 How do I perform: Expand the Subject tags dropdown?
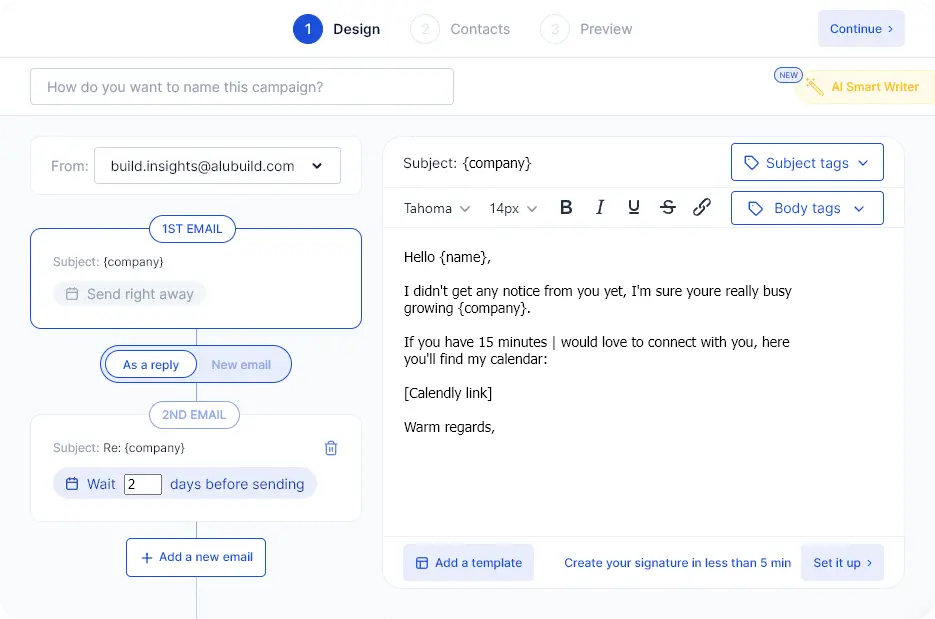click(x=807, y=163)
